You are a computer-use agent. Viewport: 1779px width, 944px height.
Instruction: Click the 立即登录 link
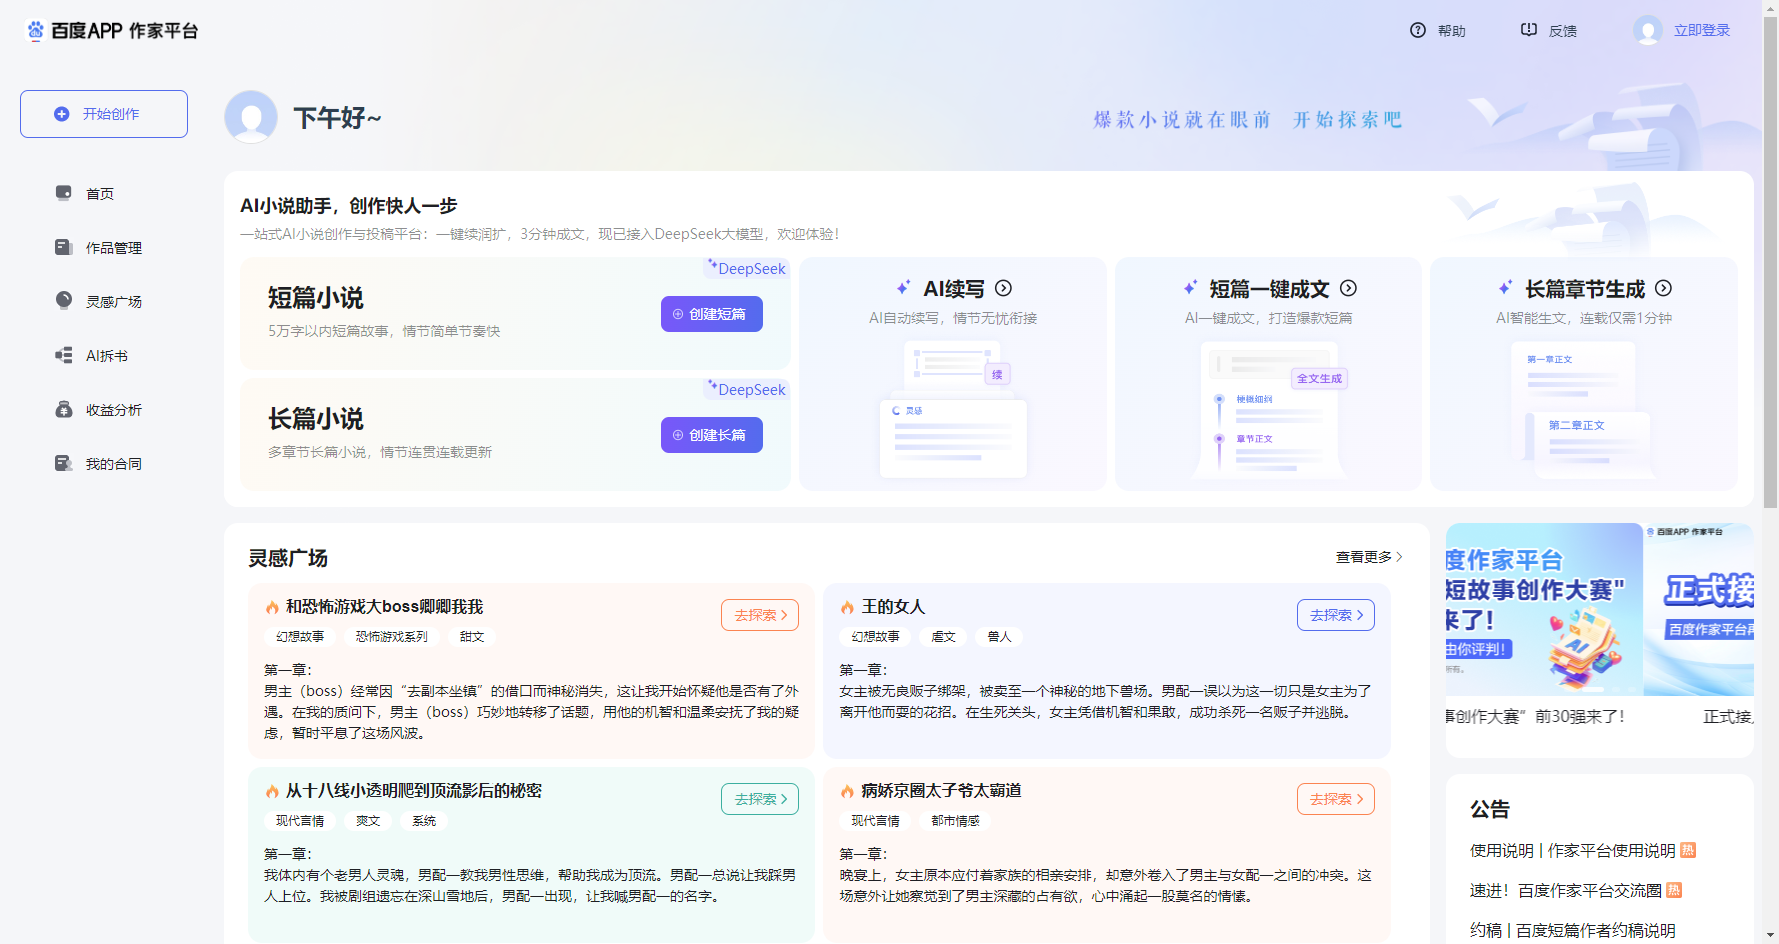point(1702,30)
